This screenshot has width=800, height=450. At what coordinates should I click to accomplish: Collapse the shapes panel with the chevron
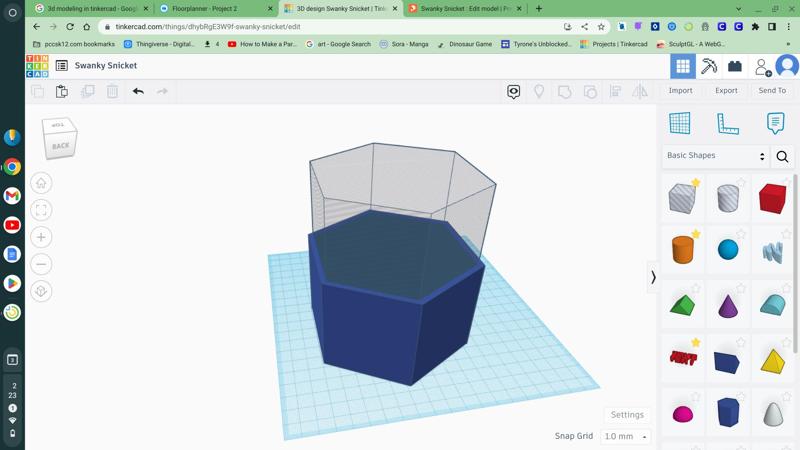tap(653, 277)
